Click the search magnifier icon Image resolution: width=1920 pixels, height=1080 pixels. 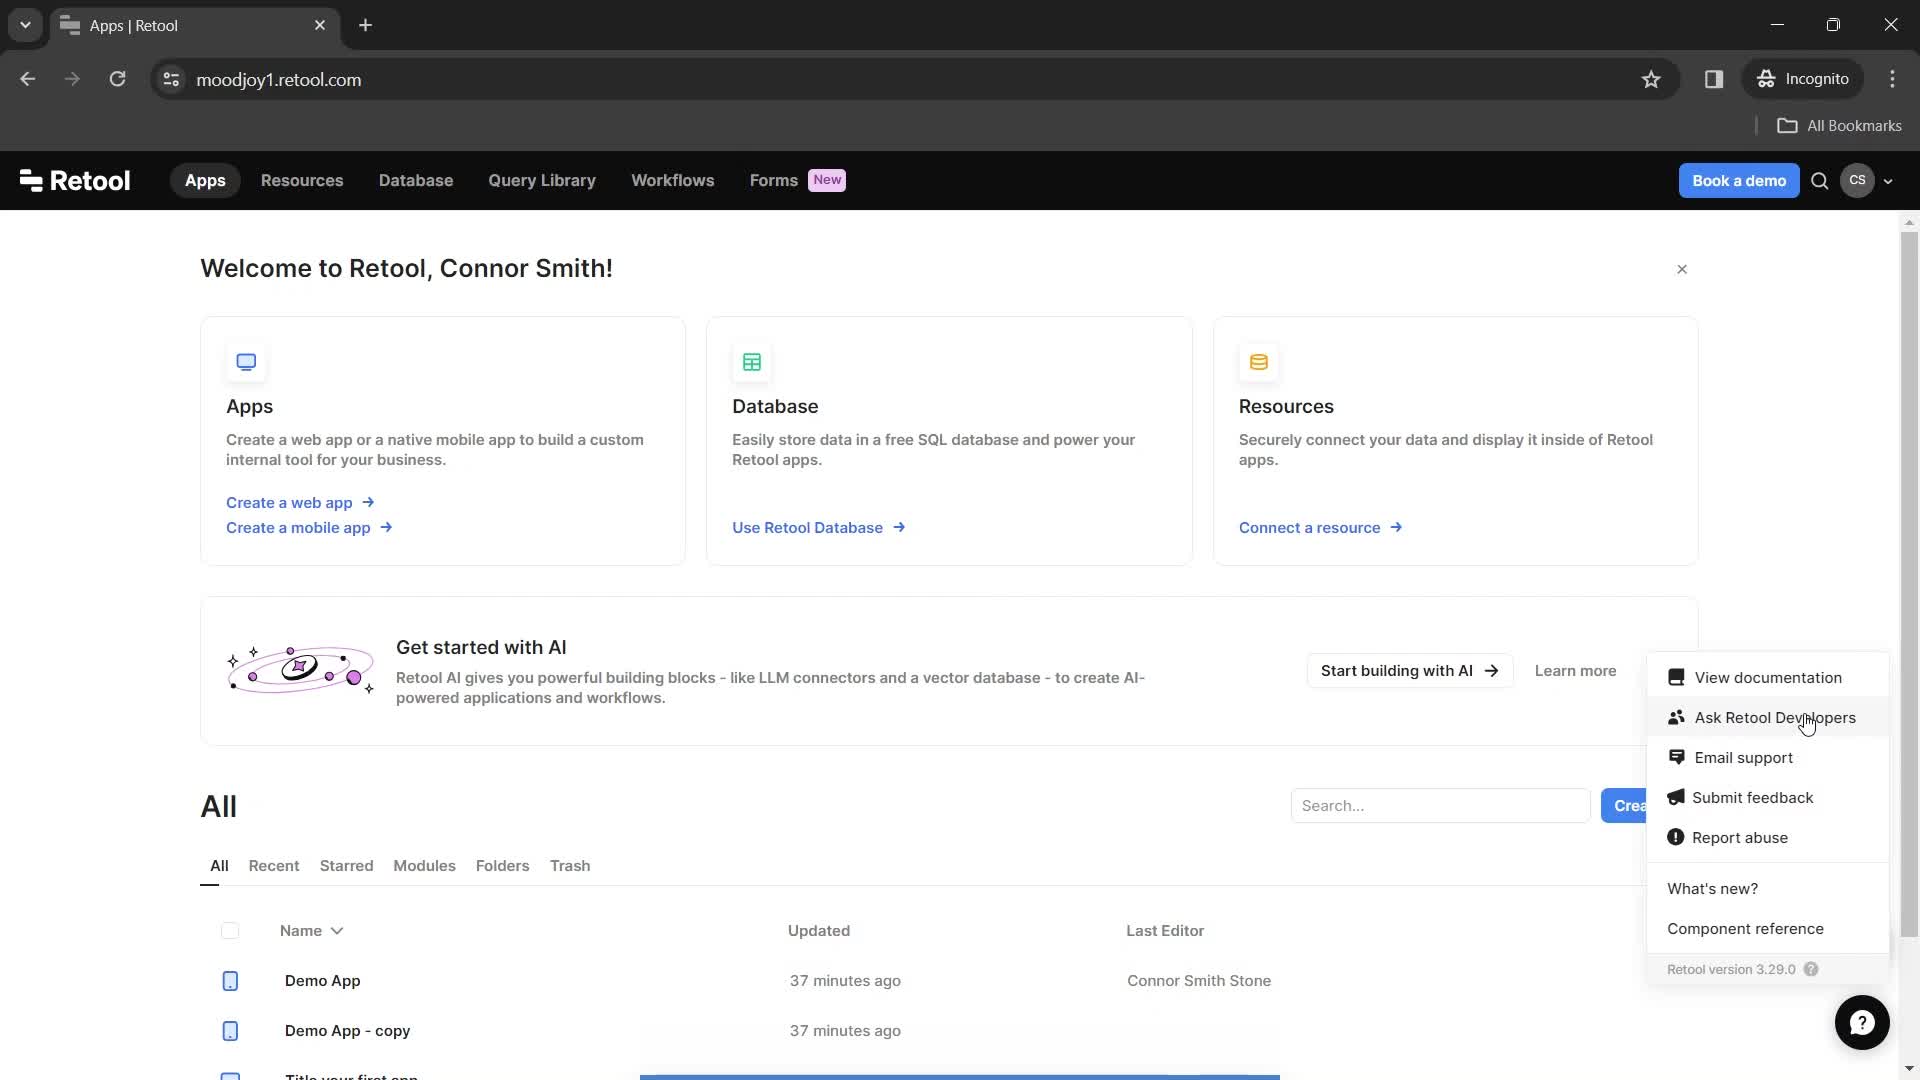1820,181
